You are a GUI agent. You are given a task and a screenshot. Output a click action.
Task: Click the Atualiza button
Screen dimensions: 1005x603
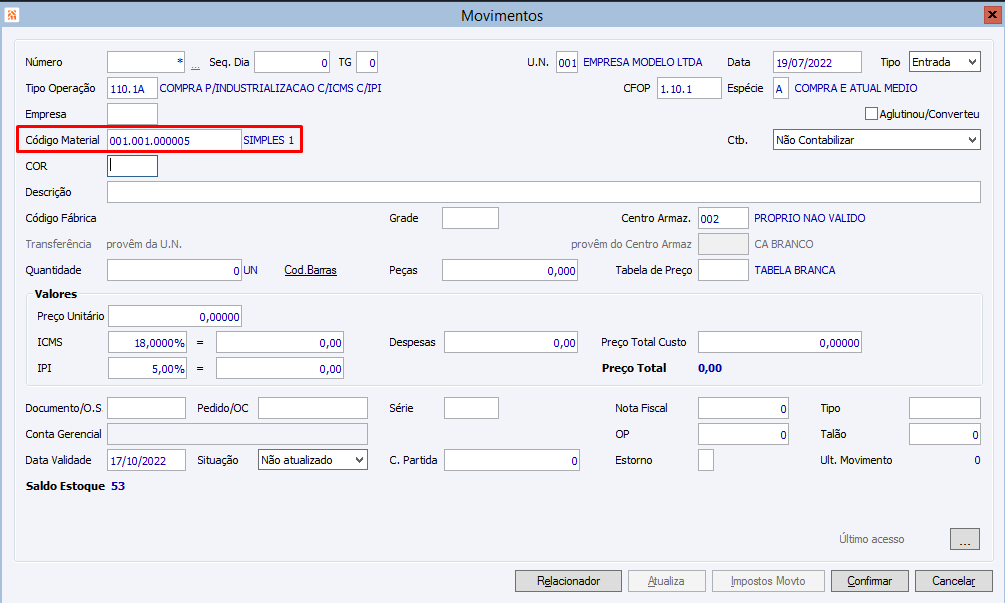(x=667, y=581)
